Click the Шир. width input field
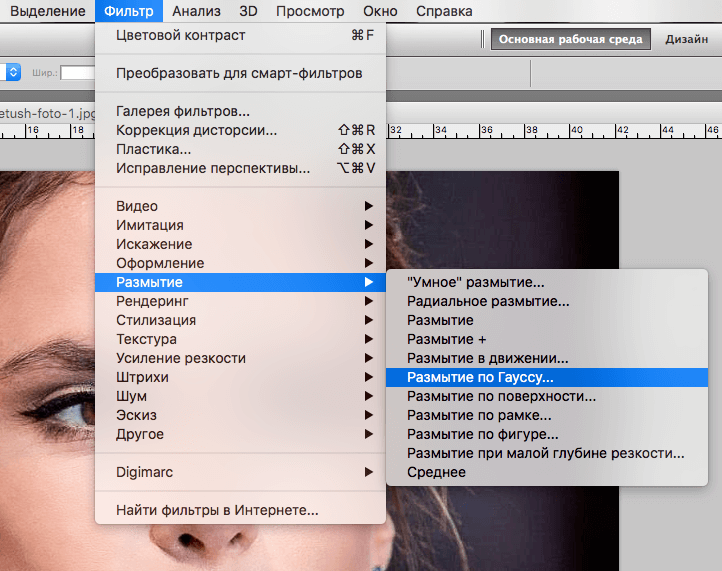 [x=78, y=73]
